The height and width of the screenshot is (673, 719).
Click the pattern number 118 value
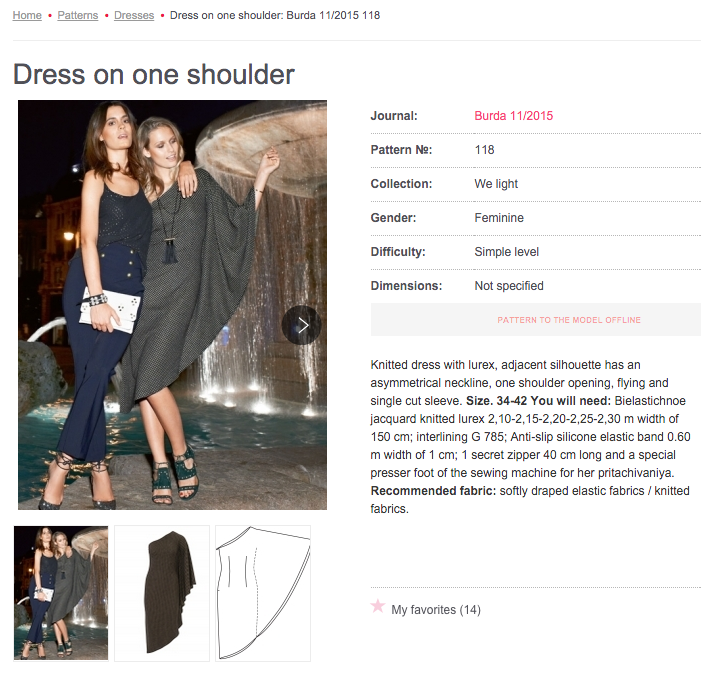pyautogui.click(x=484, y=150)
